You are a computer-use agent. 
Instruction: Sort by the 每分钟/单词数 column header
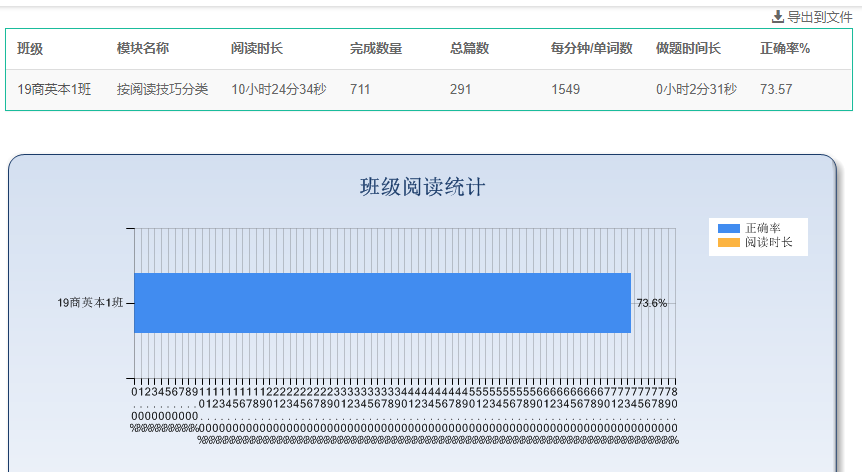592,48
